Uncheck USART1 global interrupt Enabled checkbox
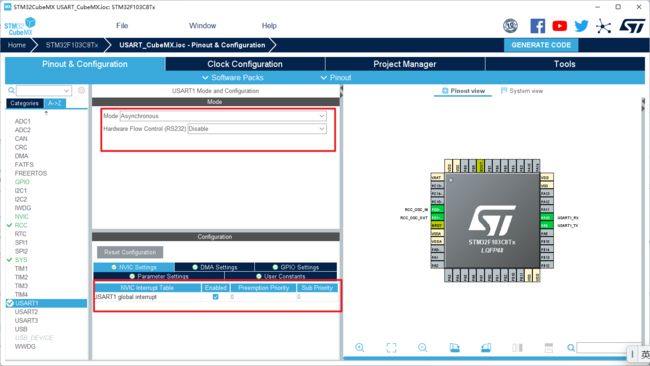This screenshot has height=366, width=650. point(216,297)
